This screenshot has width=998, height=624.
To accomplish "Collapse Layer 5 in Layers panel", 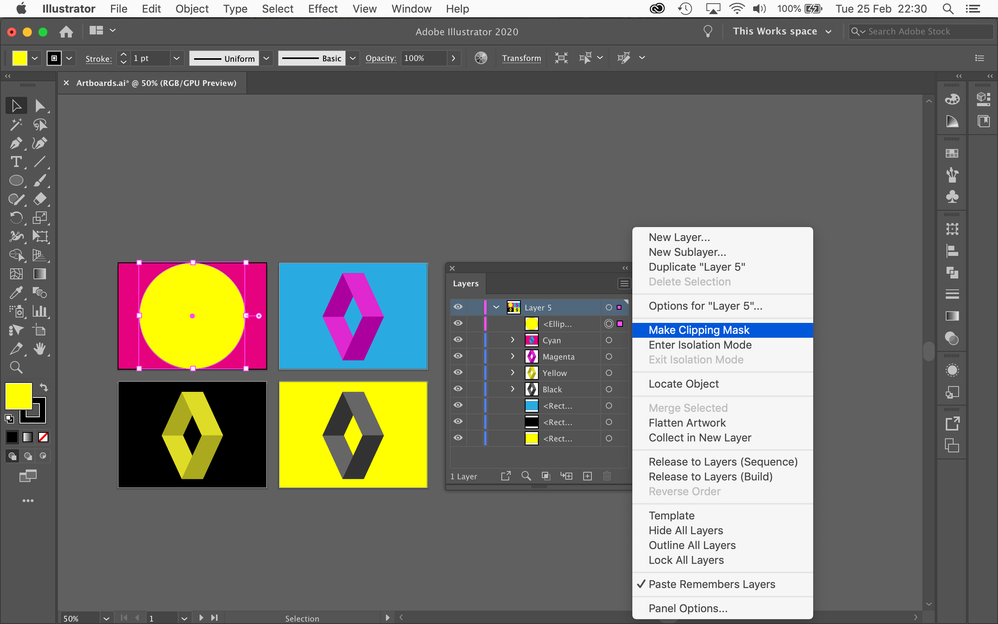I will [x=496, y=307].
